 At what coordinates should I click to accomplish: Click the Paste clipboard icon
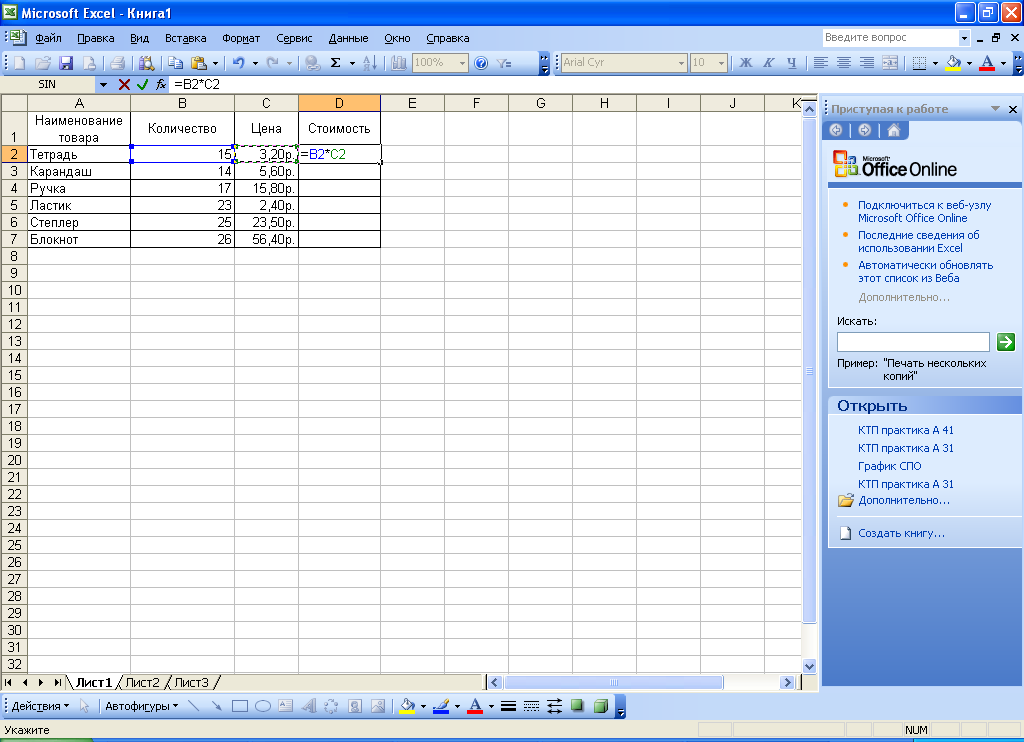coord(199,63)
